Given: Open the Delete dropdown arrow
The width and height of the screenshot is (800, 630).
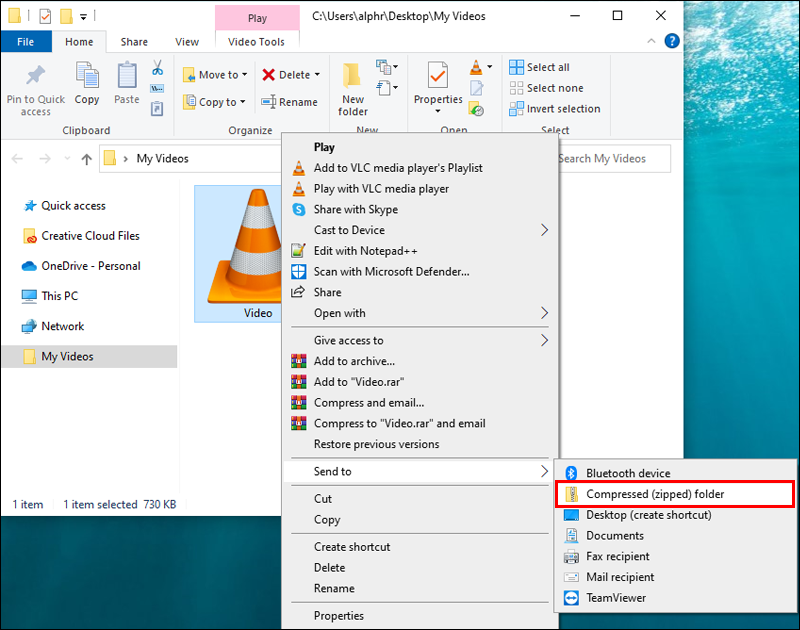Looking at the screenshot, I should [317, 74].
